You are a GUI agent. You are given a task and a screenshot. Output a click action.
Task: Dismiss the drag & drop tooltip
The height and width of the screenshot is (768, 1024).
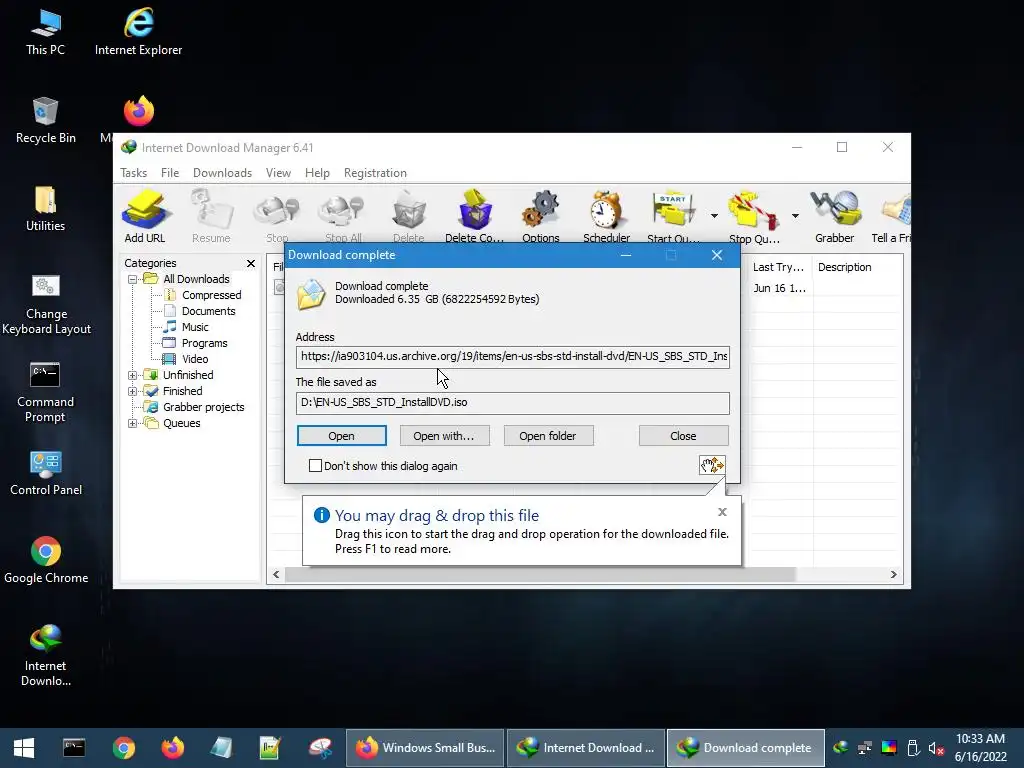[722, 512]
